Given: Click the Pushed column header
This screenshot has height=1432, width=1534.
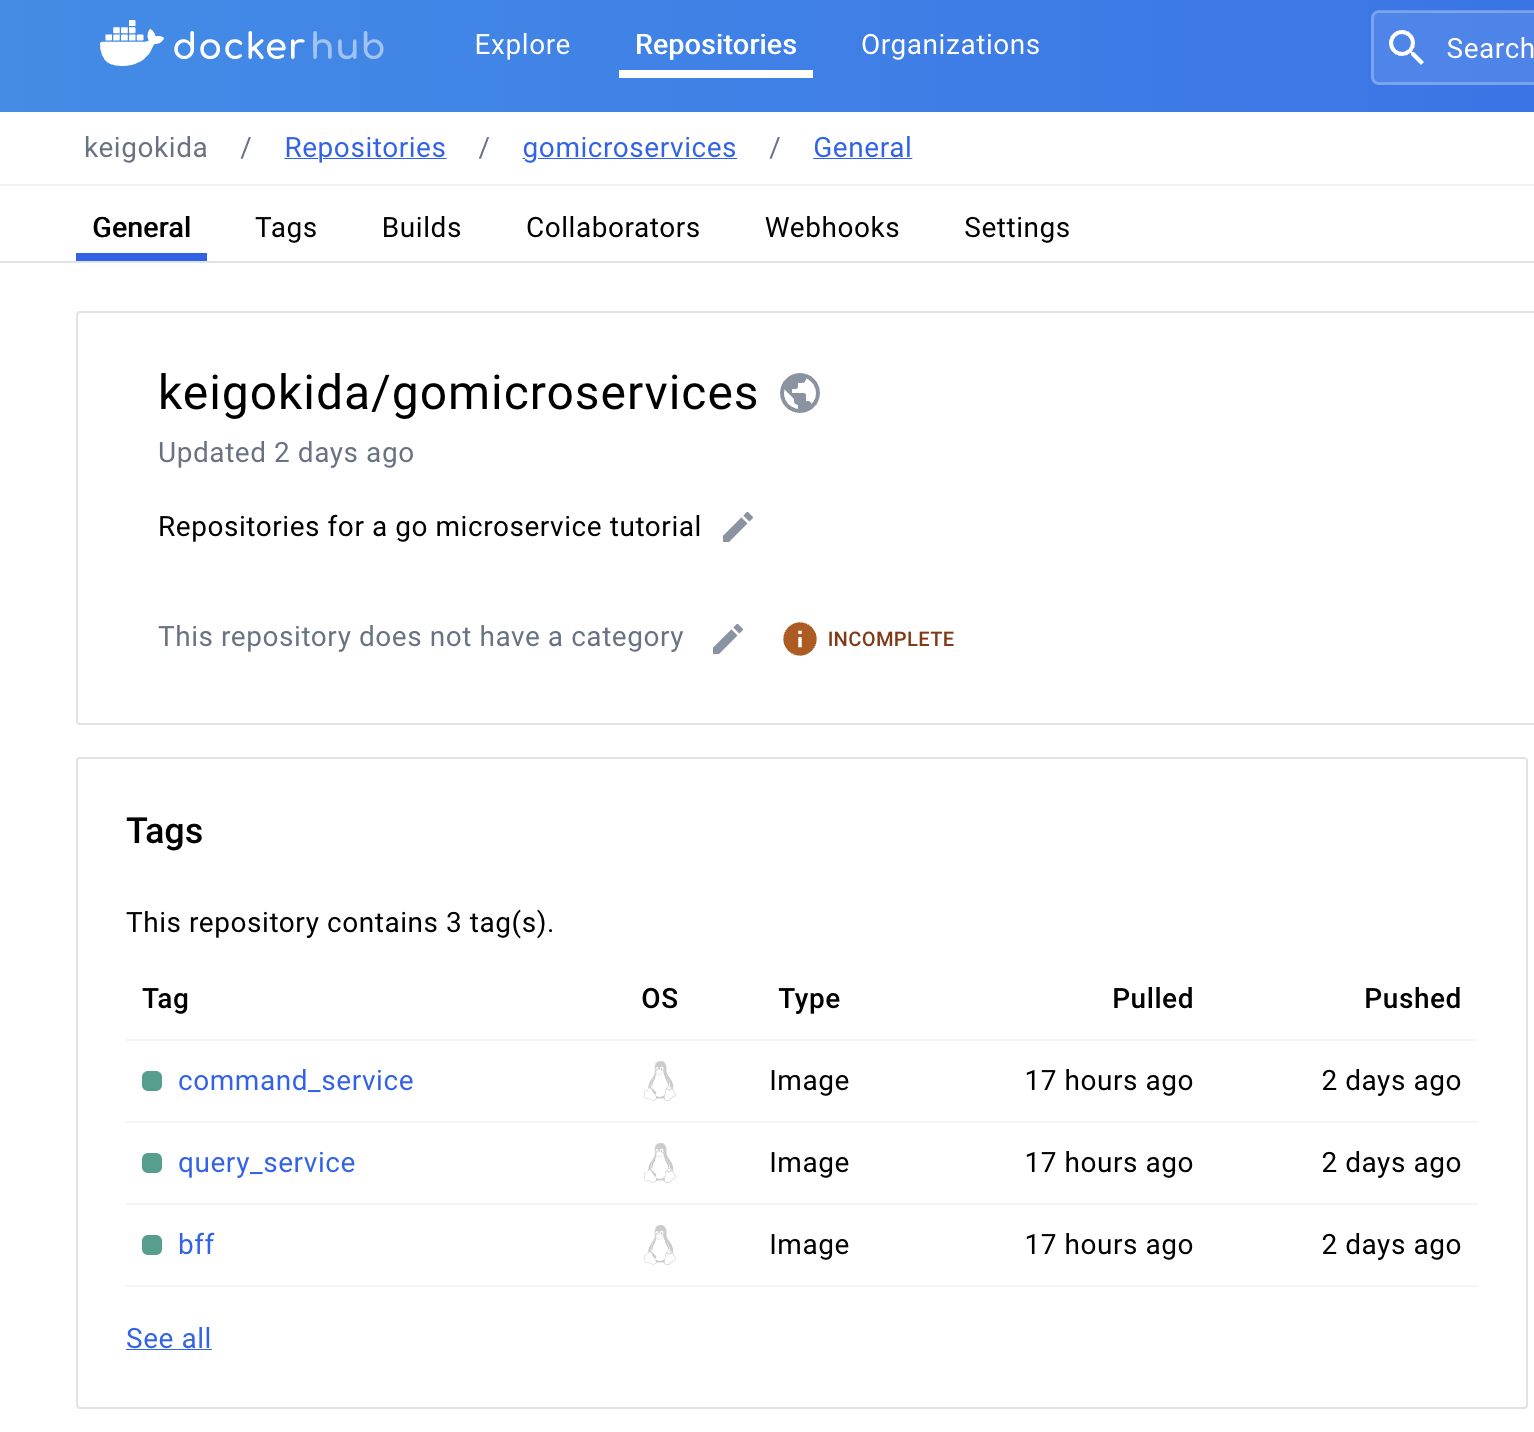Looking at the screenshot, I should 1413,999.
